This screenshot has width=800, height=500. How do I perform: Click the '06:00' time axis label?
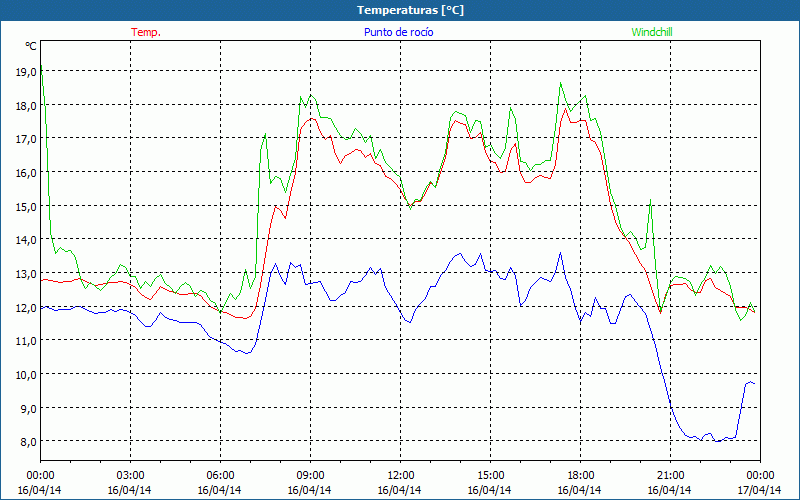click(x=220, y=476)
